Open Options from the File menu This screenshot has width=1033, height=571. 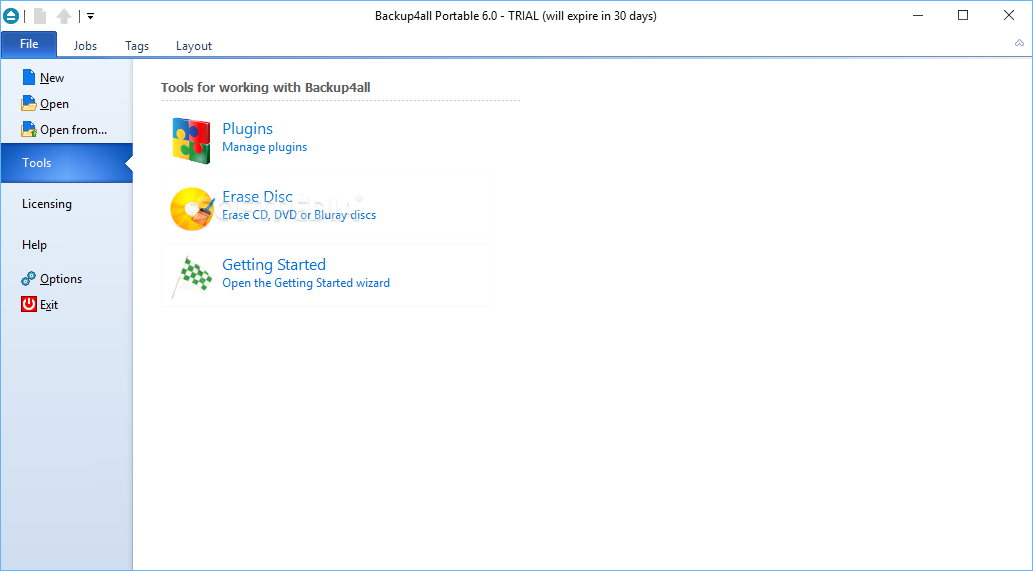(x=61, y=279)
